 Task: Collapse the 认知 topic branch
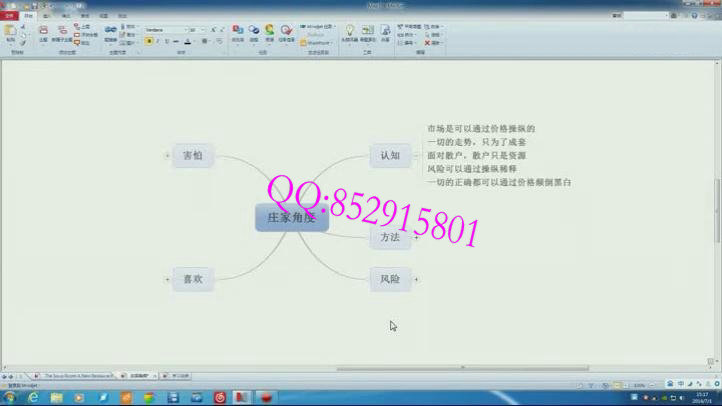point(414,155)
